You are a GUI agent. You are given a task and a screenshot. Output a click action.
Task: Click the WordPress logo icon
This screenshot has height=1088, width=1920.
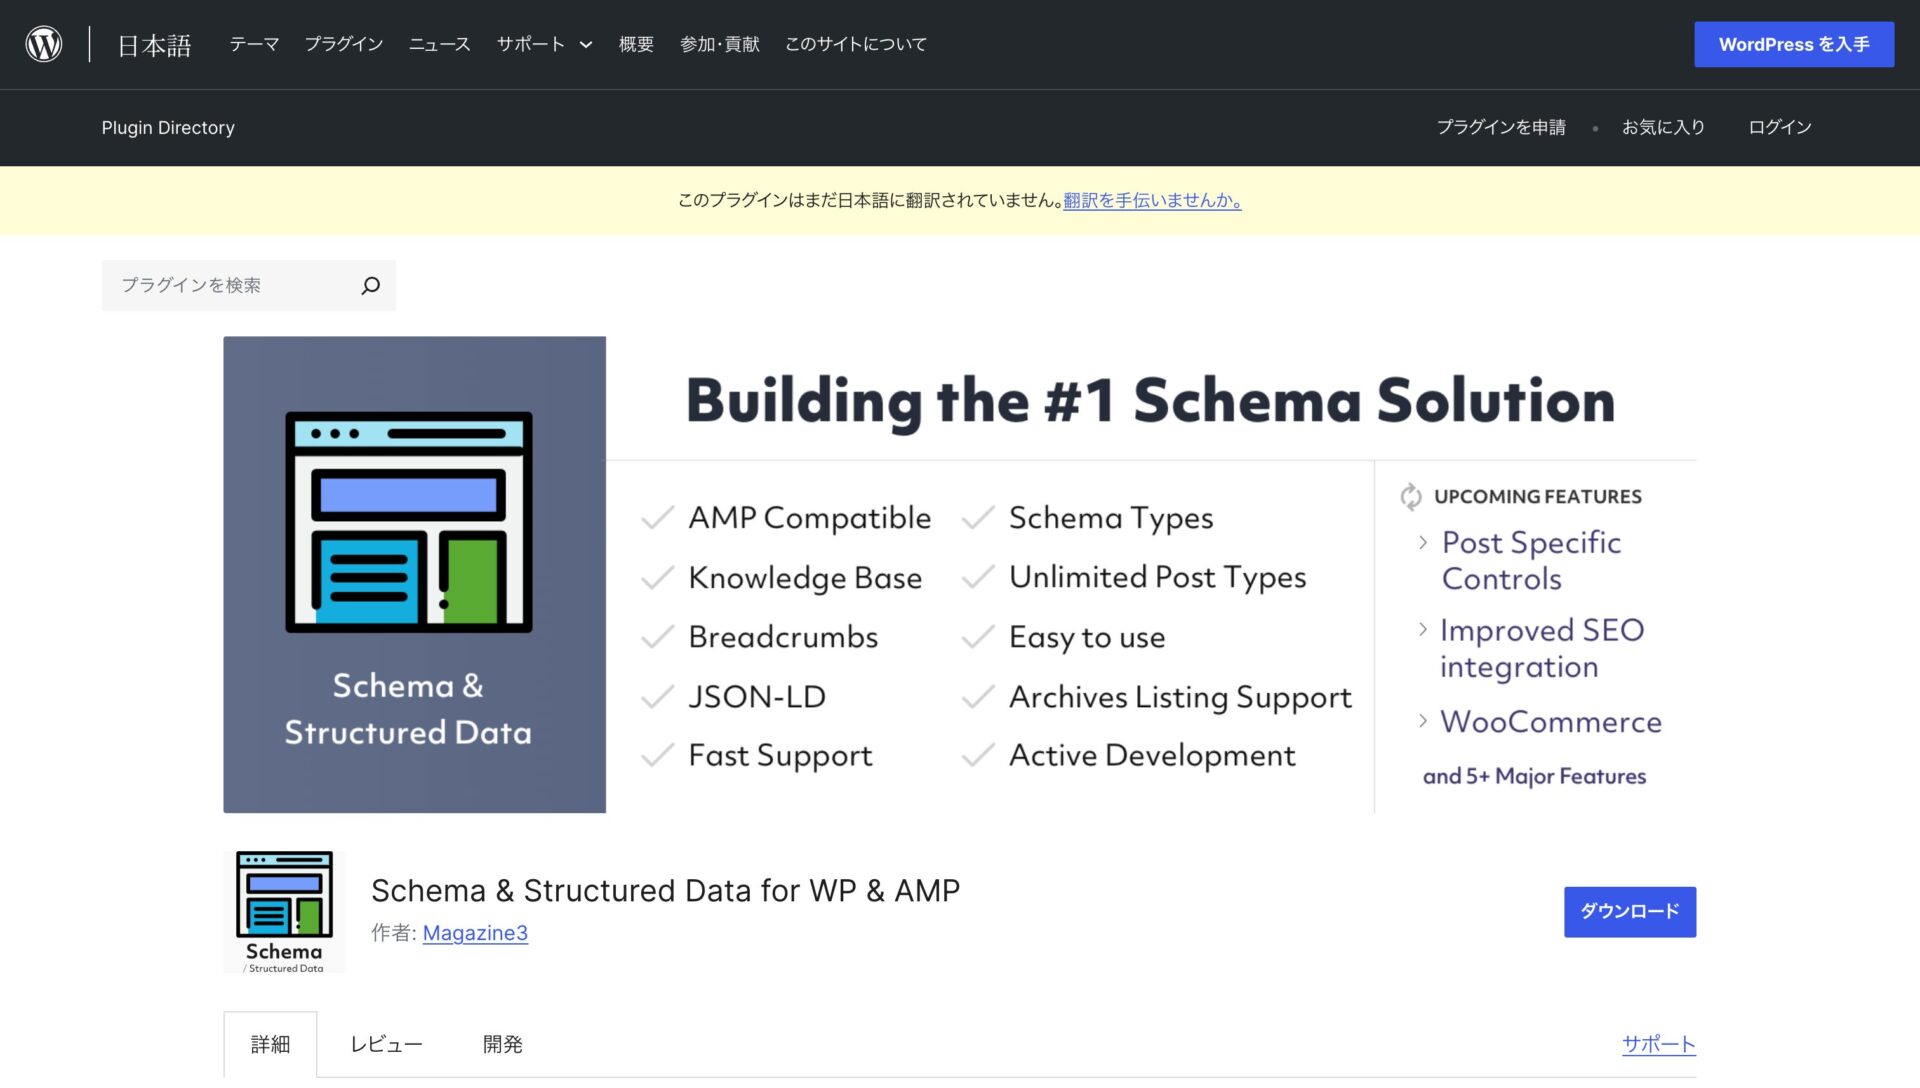click(42, 43)
